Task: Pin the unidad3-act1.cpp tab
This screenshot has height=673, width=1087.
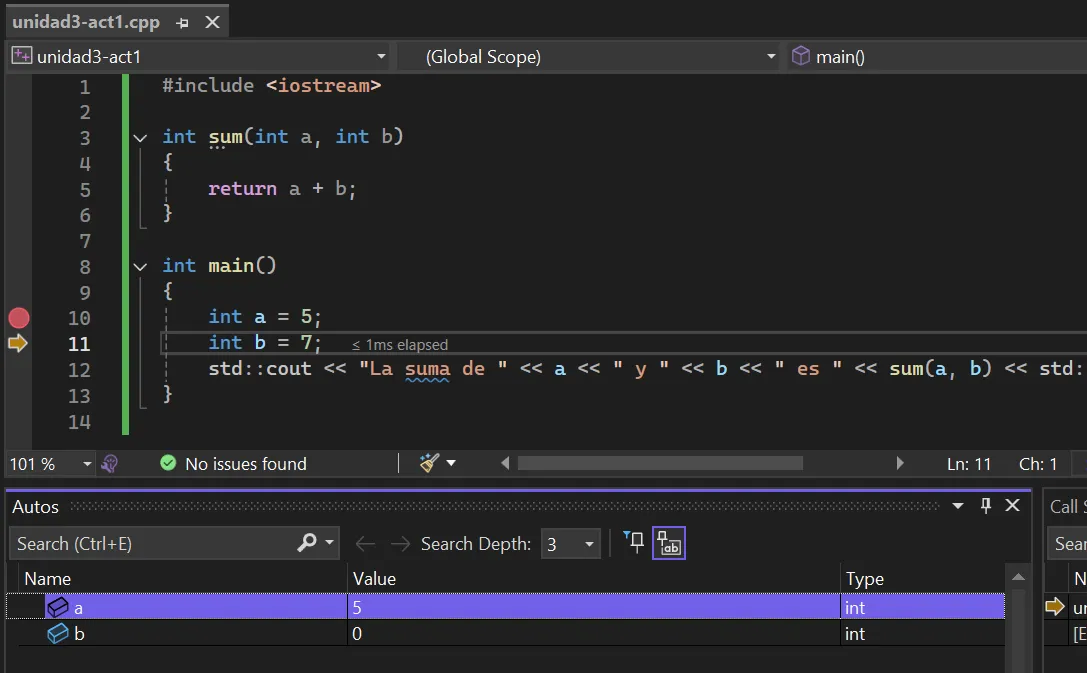Action: pos(182,22)
